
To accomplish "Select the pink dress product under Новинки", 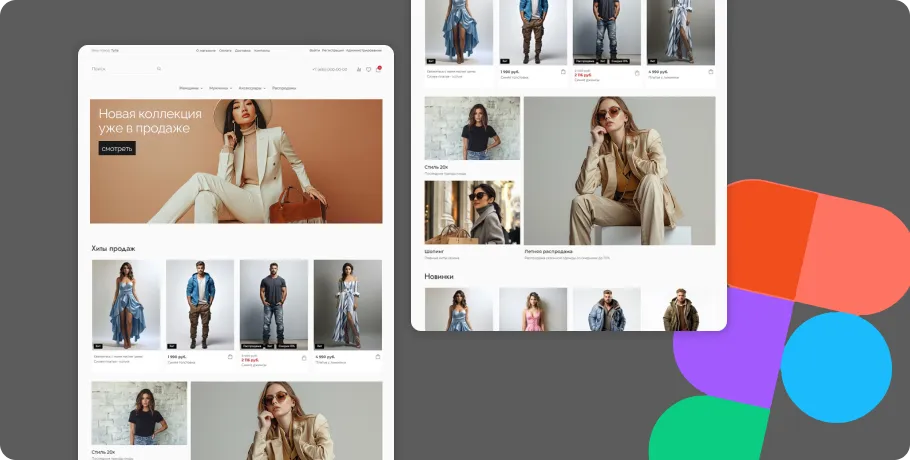I will (533, 309).
